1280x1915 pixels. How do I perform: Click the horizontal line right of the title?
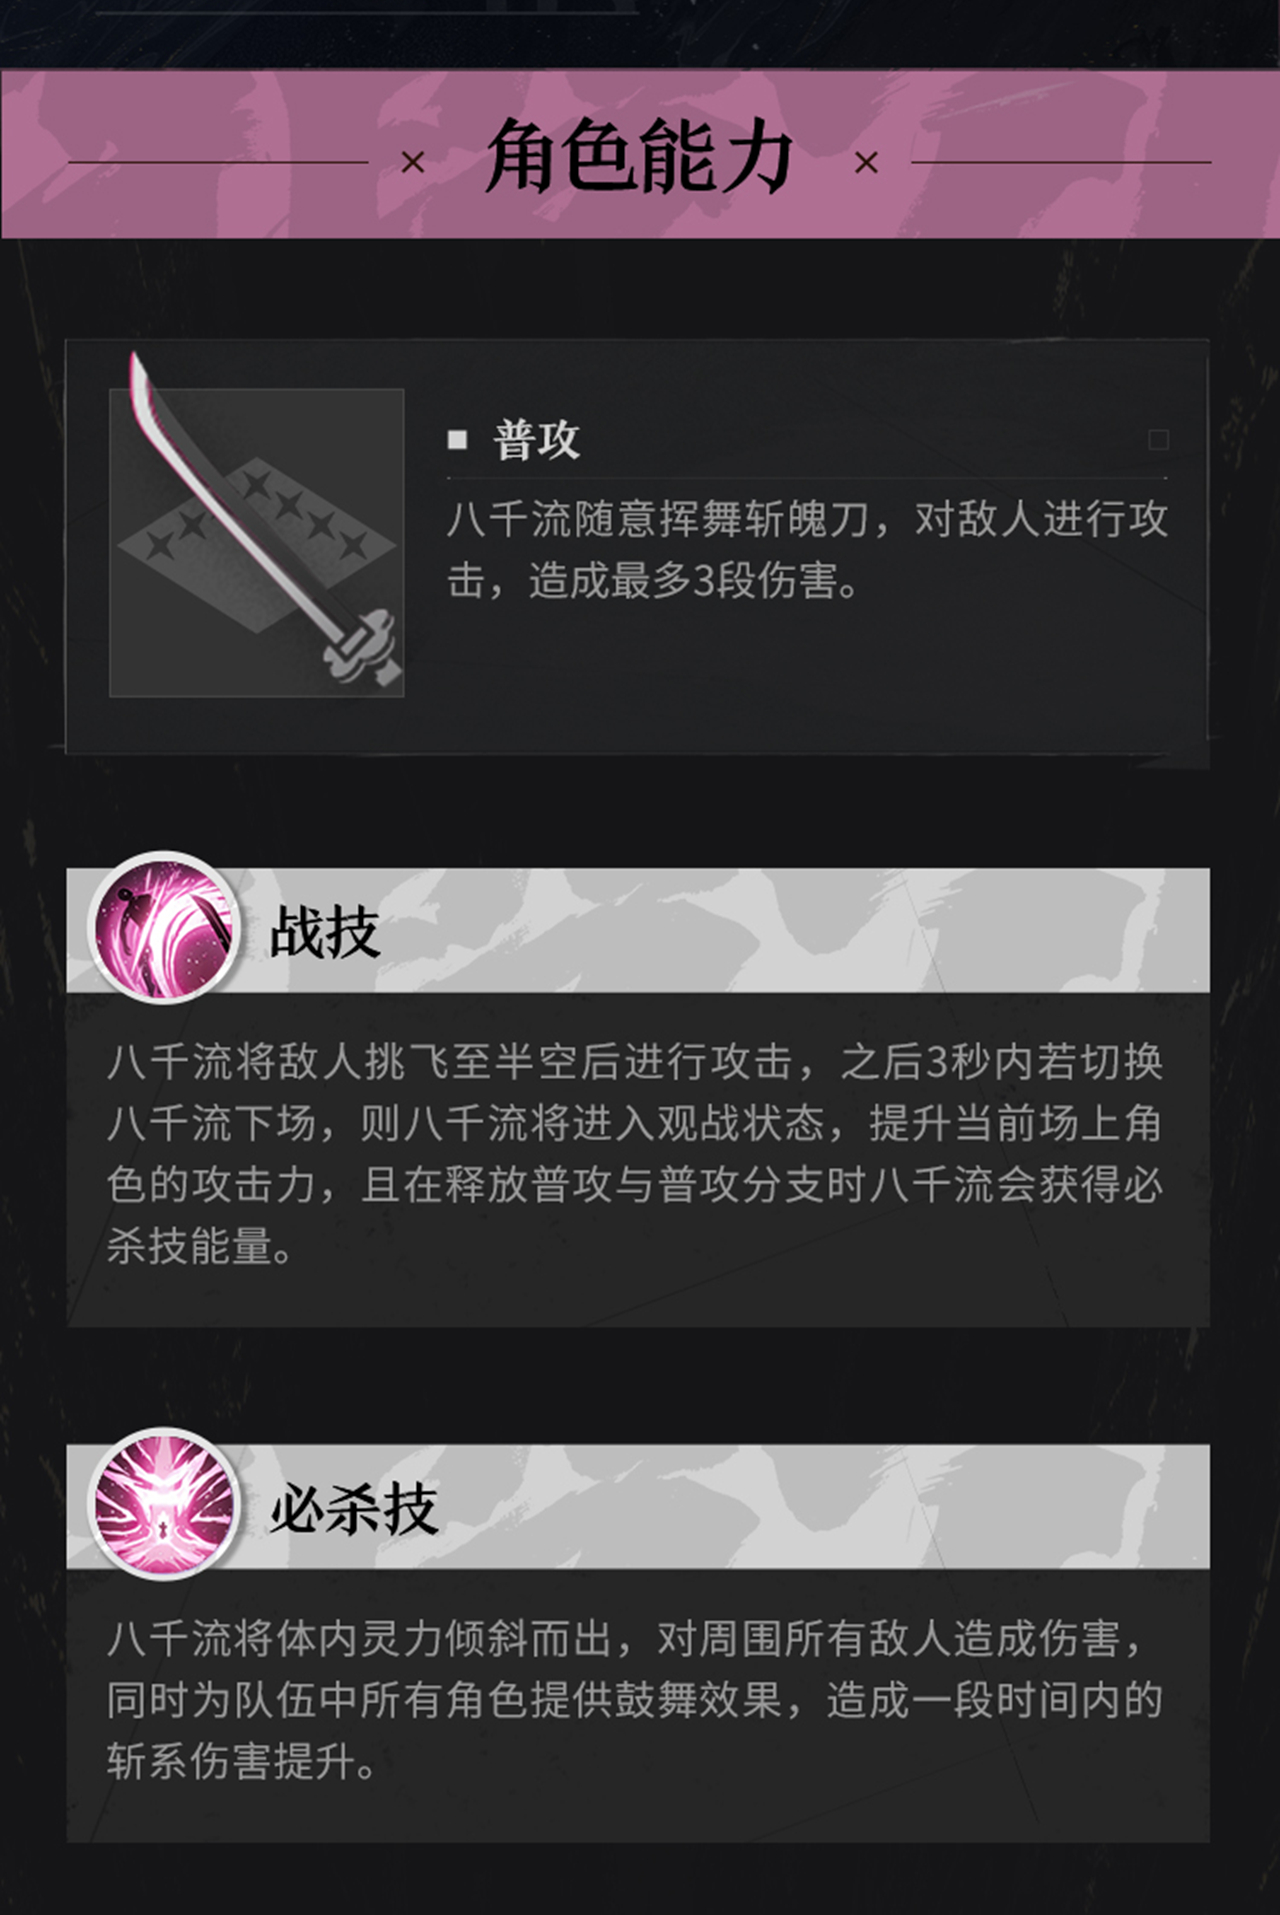(1061, 162)
